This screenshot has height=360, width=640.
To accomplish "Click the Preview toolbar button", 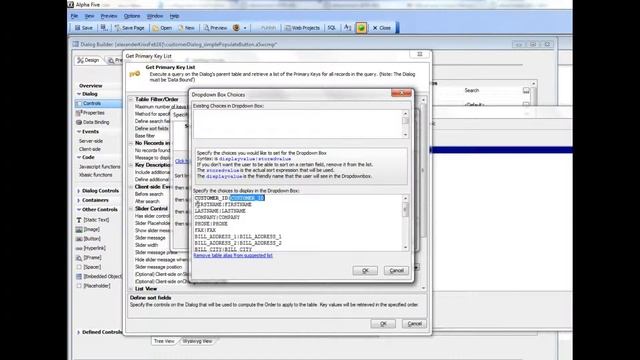I will pyautogui.click(x=215, y=28).
